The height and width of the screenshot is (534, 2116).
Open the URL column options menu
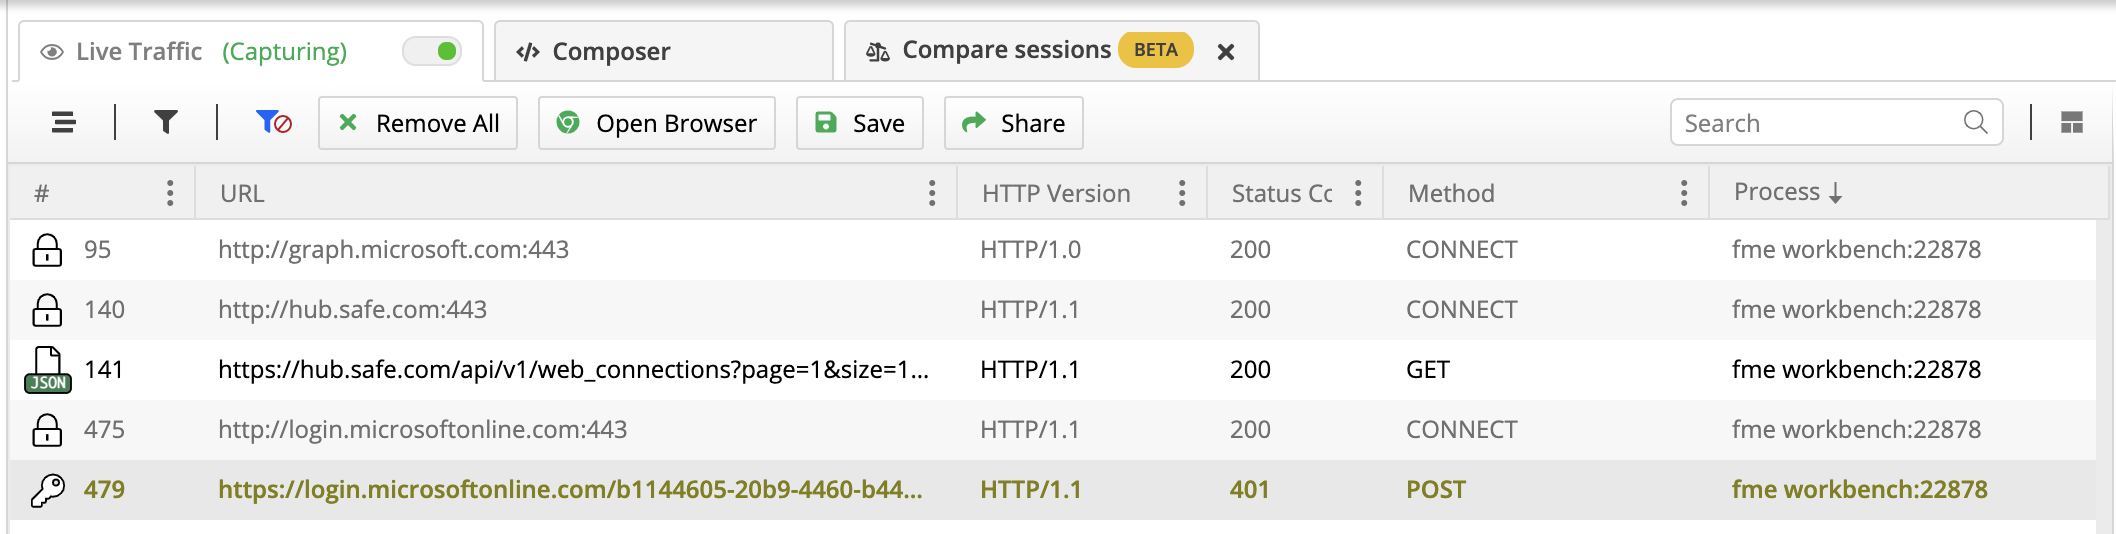(932, 193)
